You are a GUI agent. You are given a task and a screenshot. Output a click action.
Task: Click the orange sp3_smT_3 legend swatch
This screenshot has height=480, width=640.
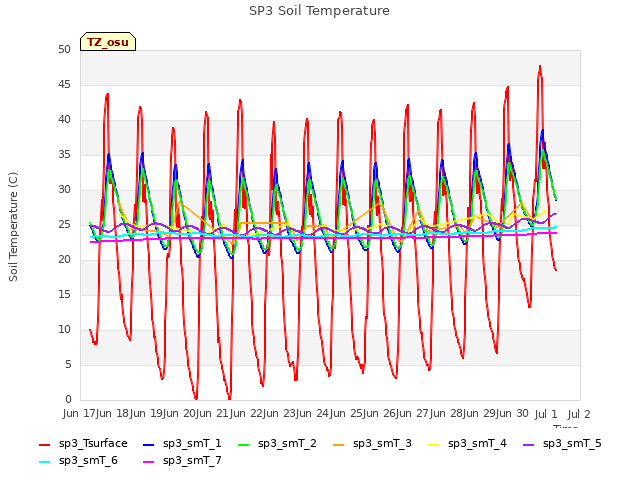(x=339, y=444)
